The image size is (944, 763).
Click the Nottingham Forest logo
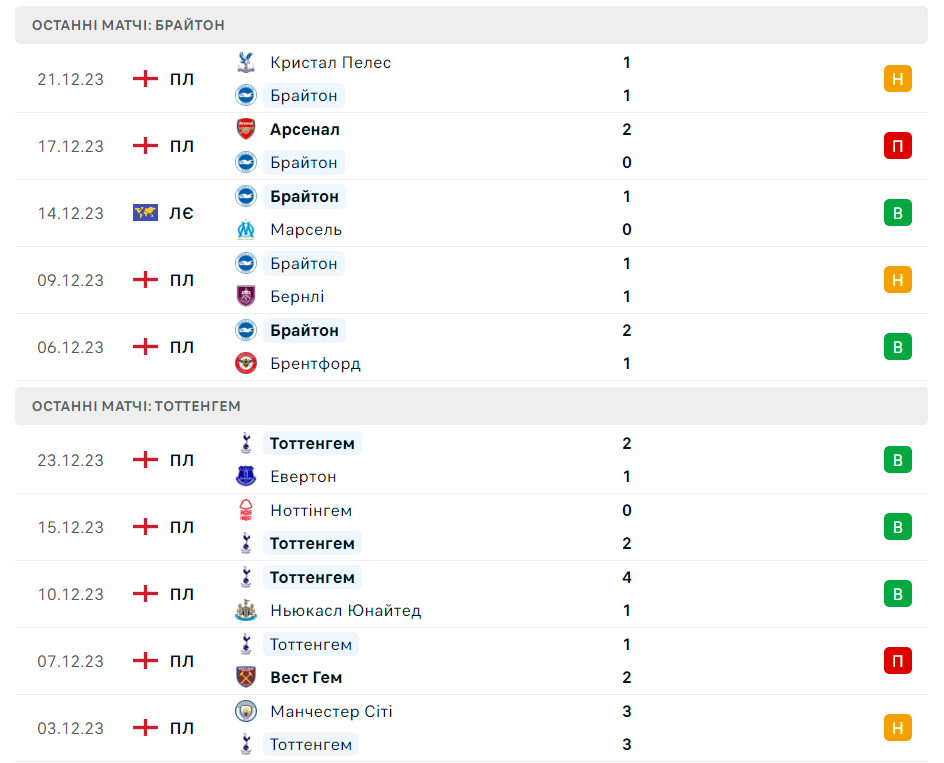(245, 510)
